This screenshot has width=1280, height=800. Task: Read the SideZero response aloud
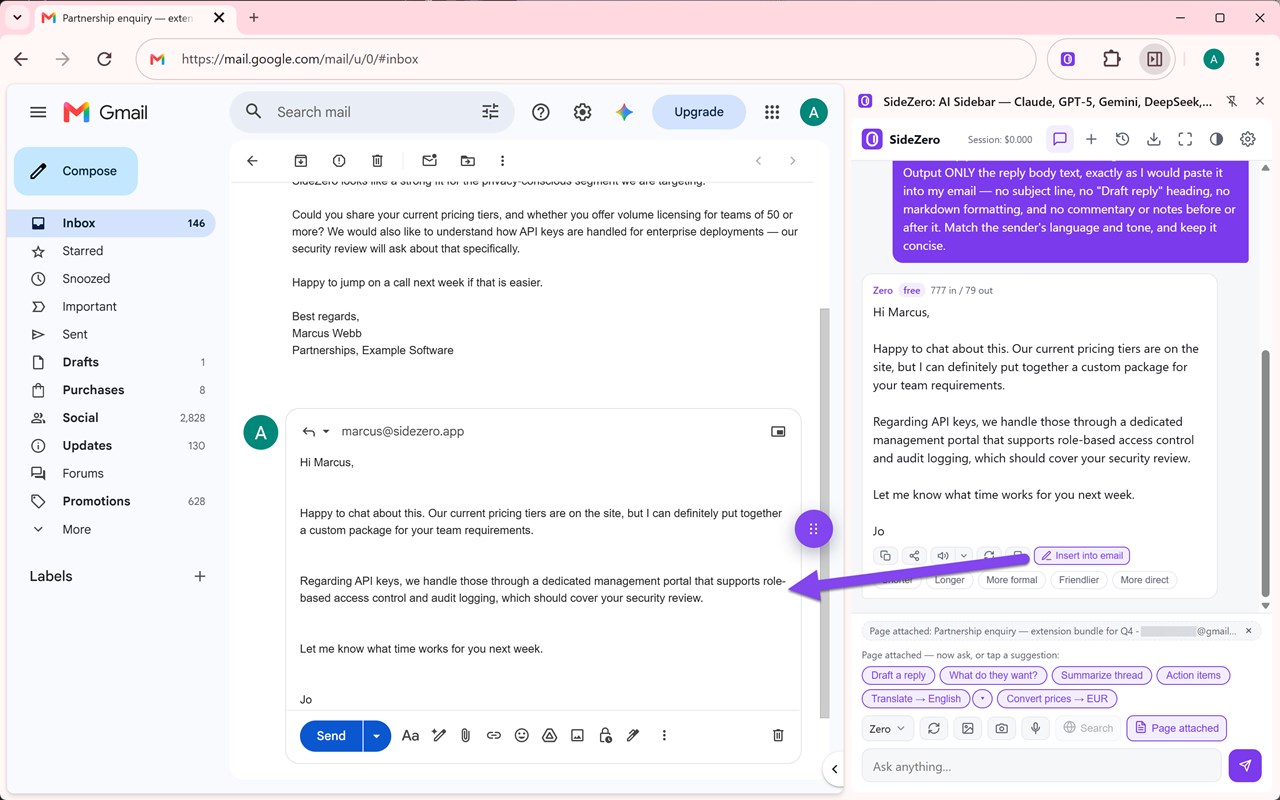942,555
